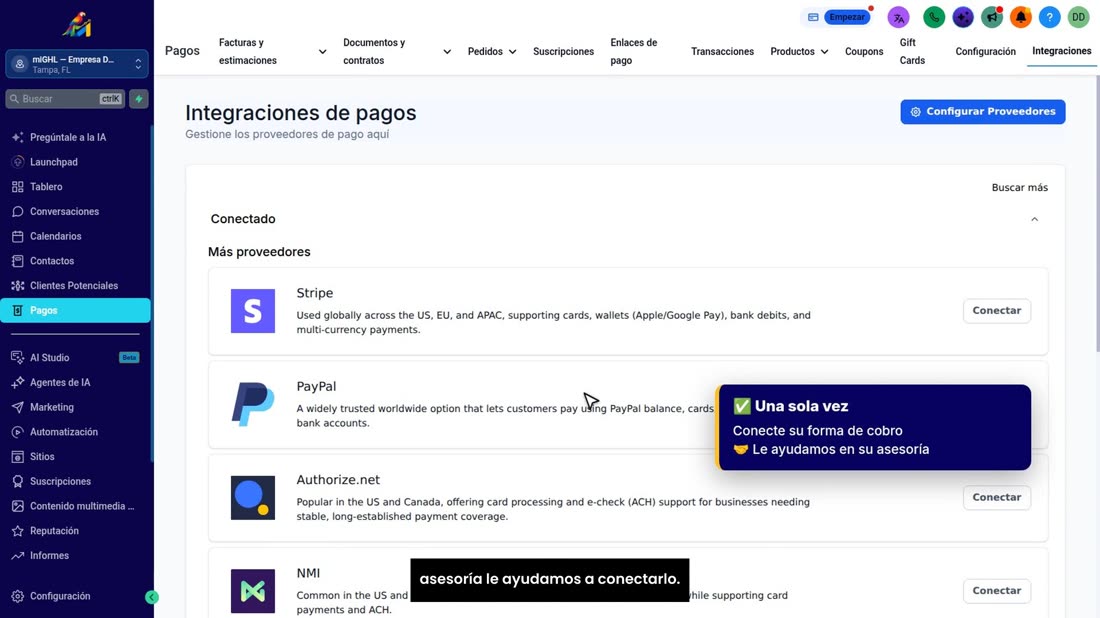
Task: Switch to Enlaces de pago tab
Action: (x=634, y=51)
